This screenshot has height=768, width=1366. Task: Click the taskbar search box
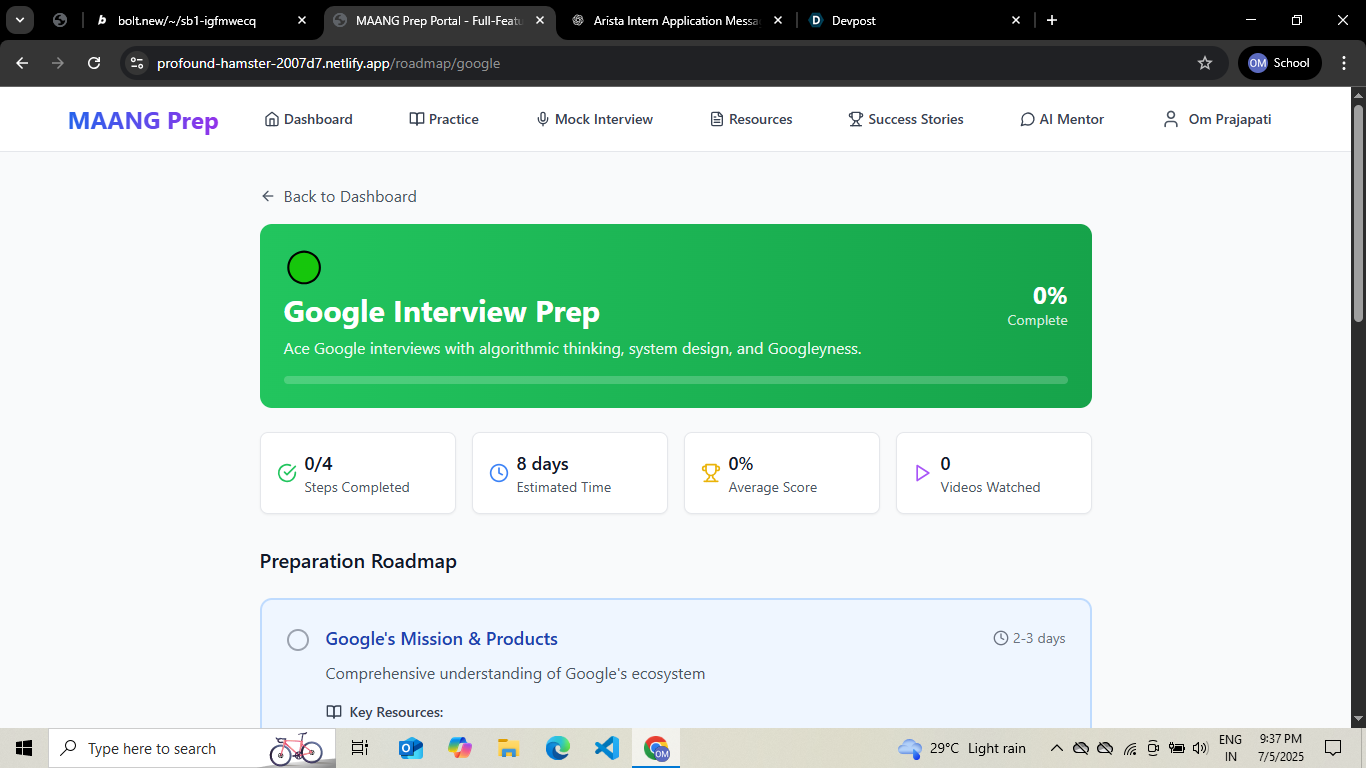[192, 748]
